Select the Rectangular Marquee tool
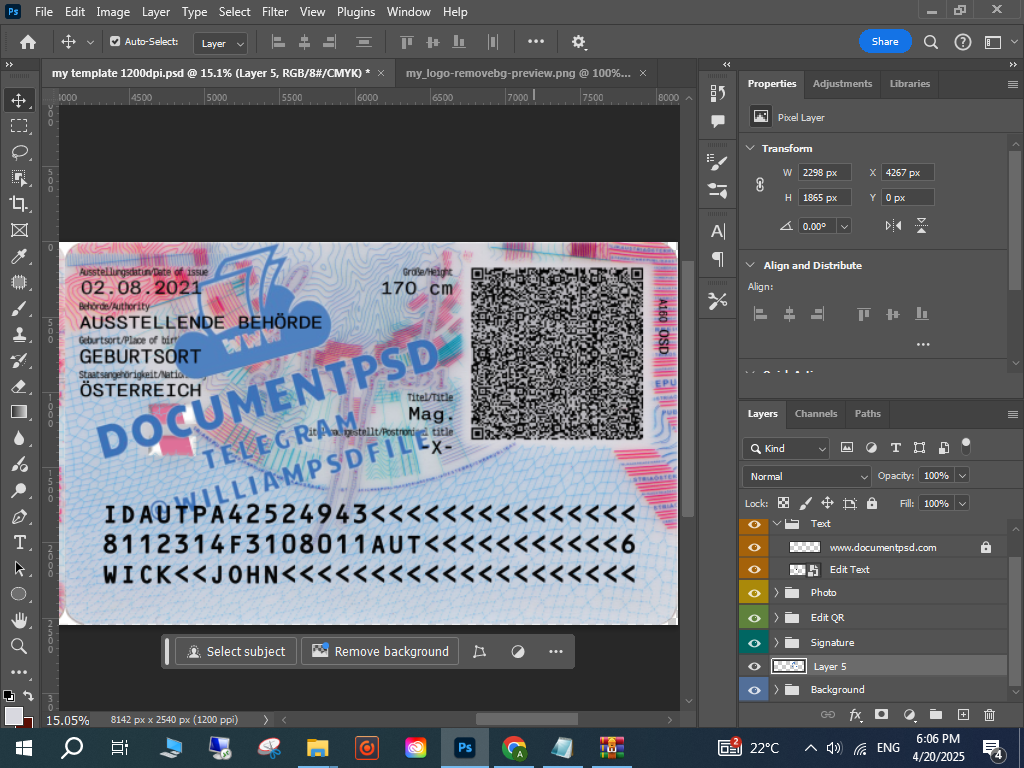Image resolution: width=1024 pixels, height=768 pixels. pyautogui.click(x=19, y=125)
